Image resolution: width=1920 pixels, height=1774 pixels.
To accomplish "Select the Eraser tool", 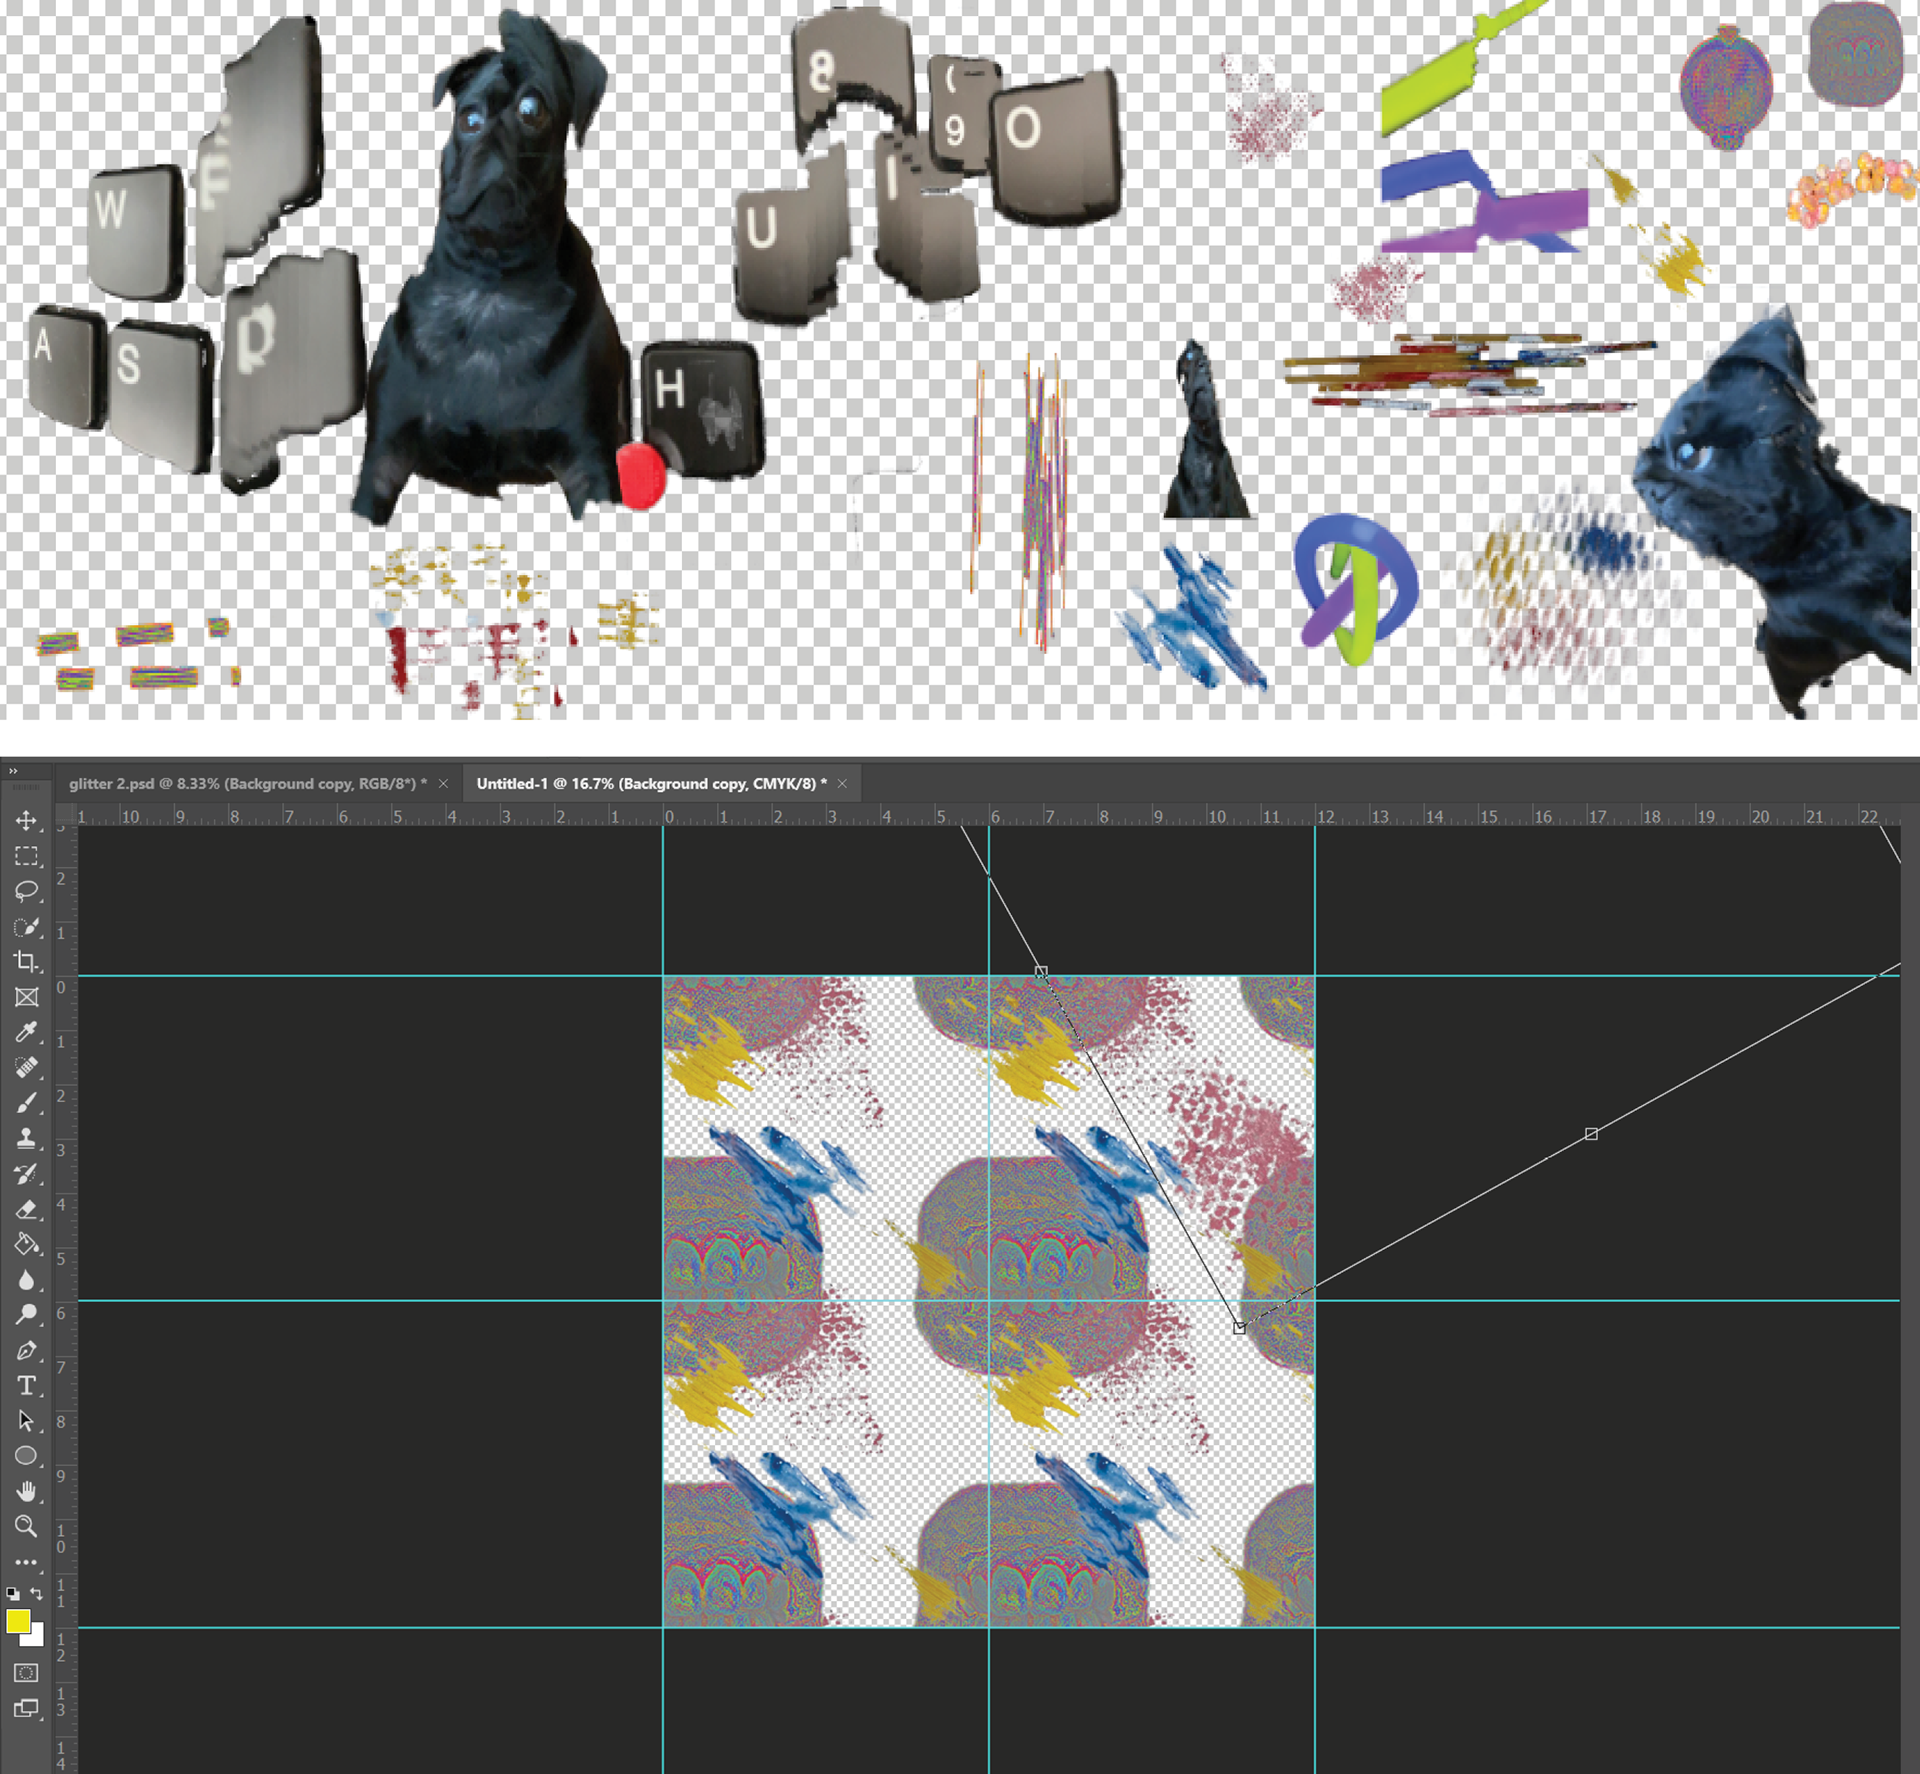I will [x=26, y=1209].
